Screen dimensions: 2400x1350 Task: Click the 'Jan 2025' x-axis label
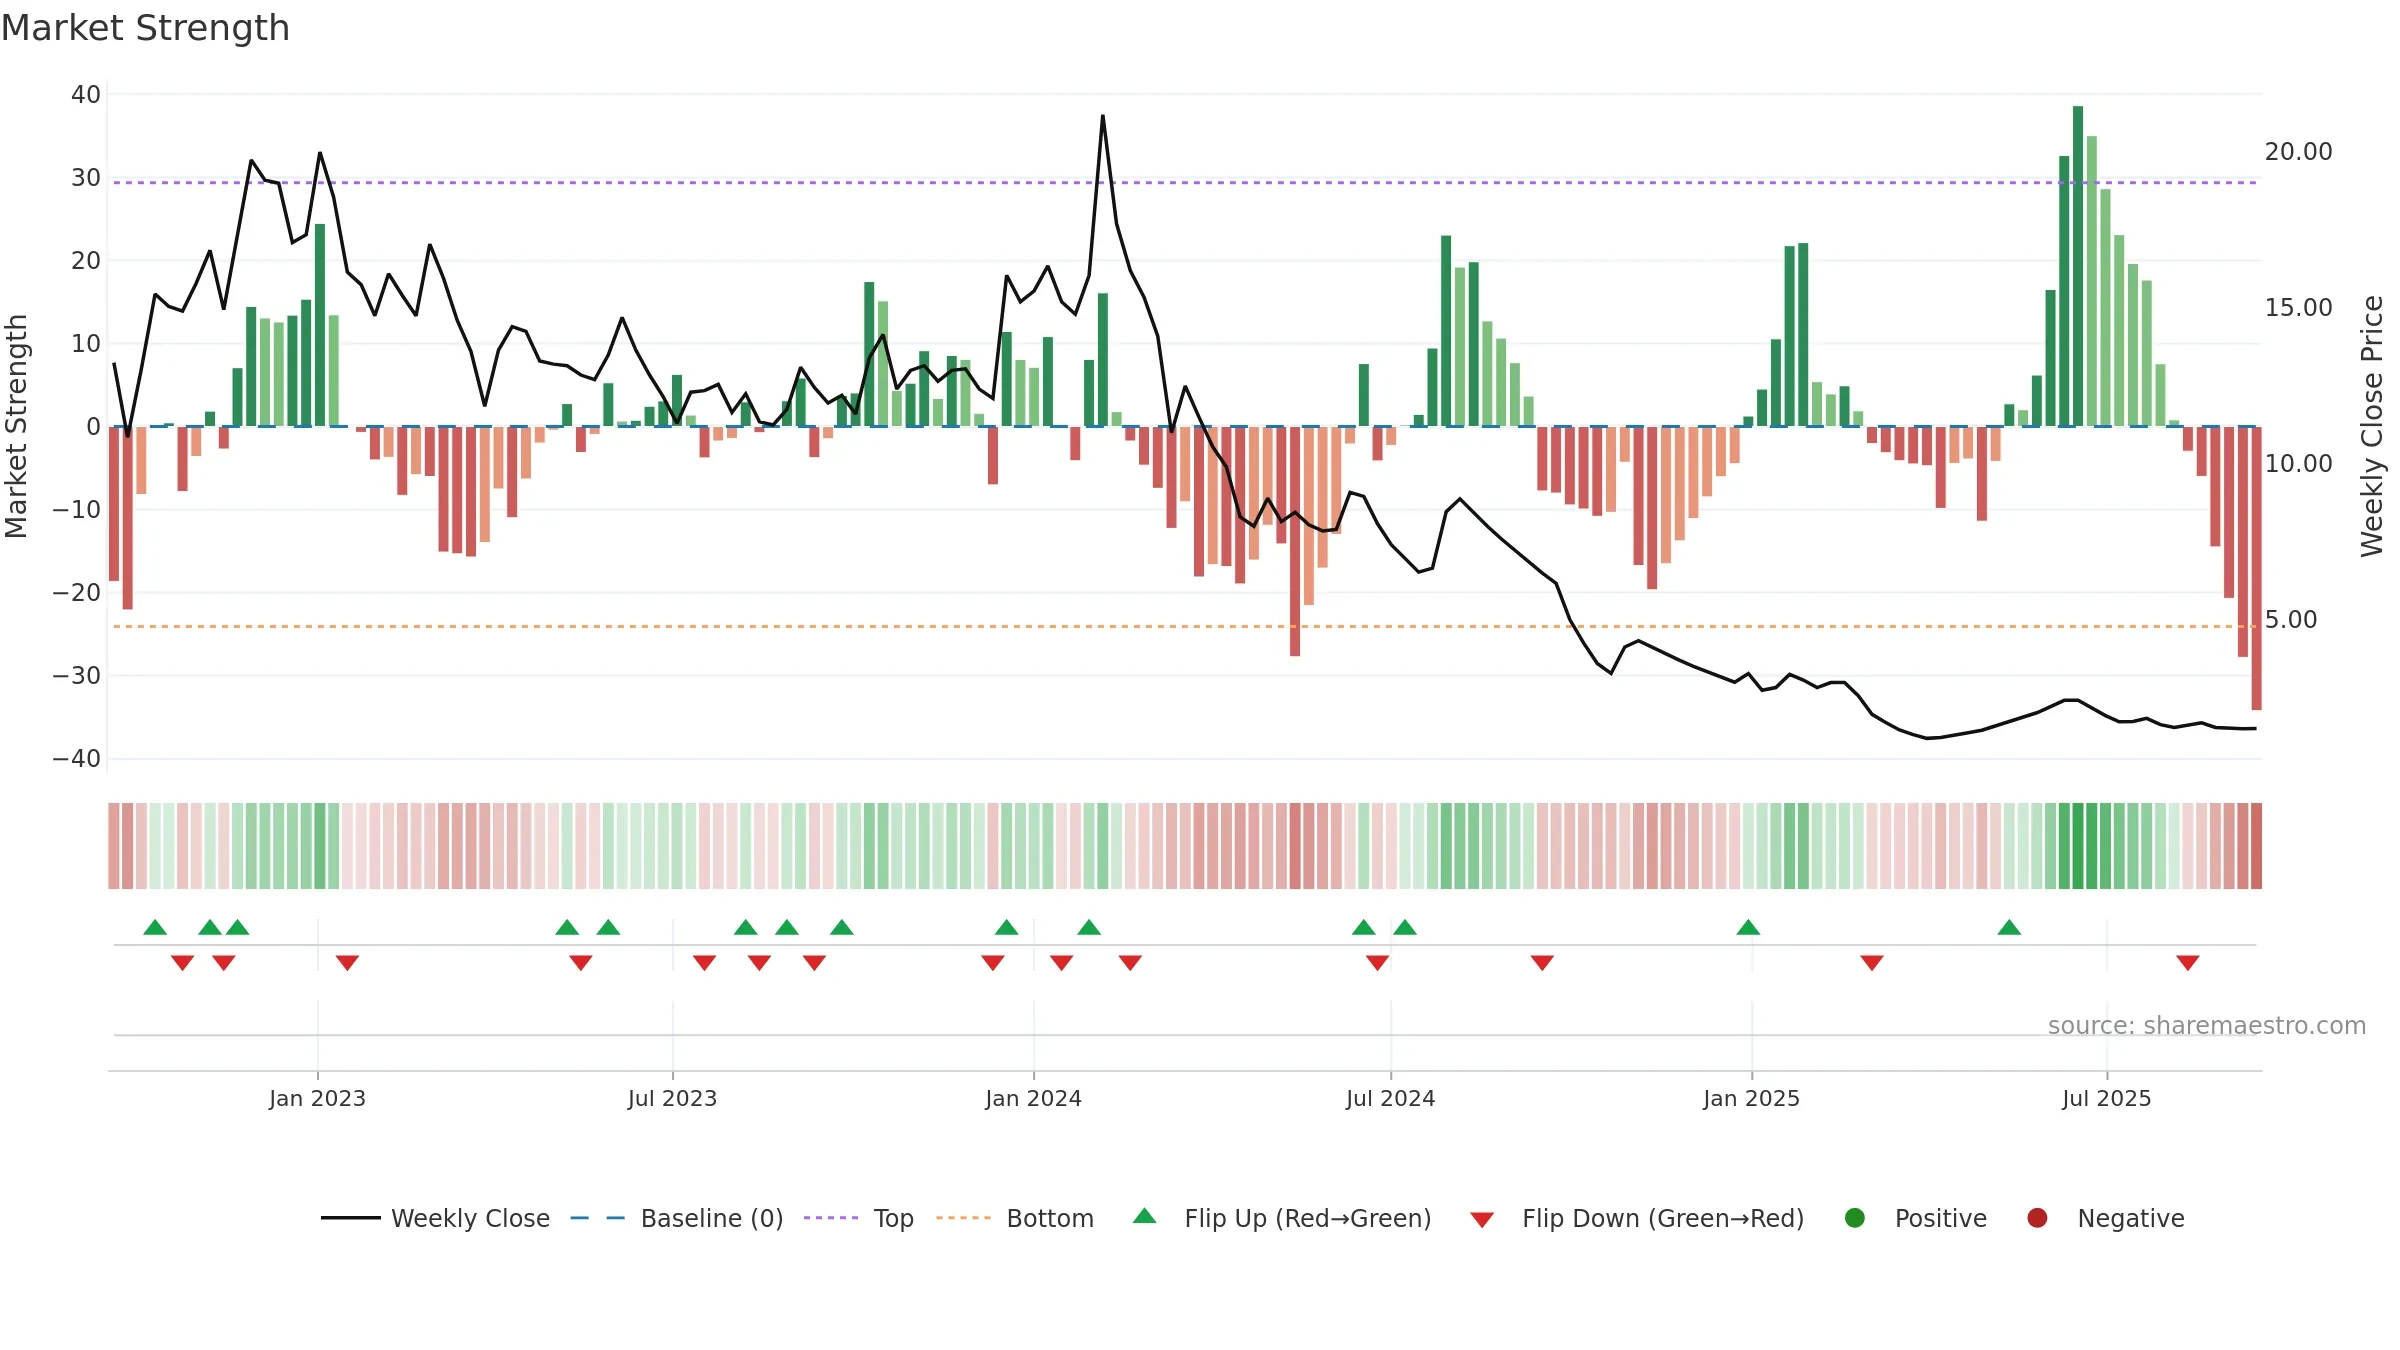pyautogui.click(x=1751, y=1098)
